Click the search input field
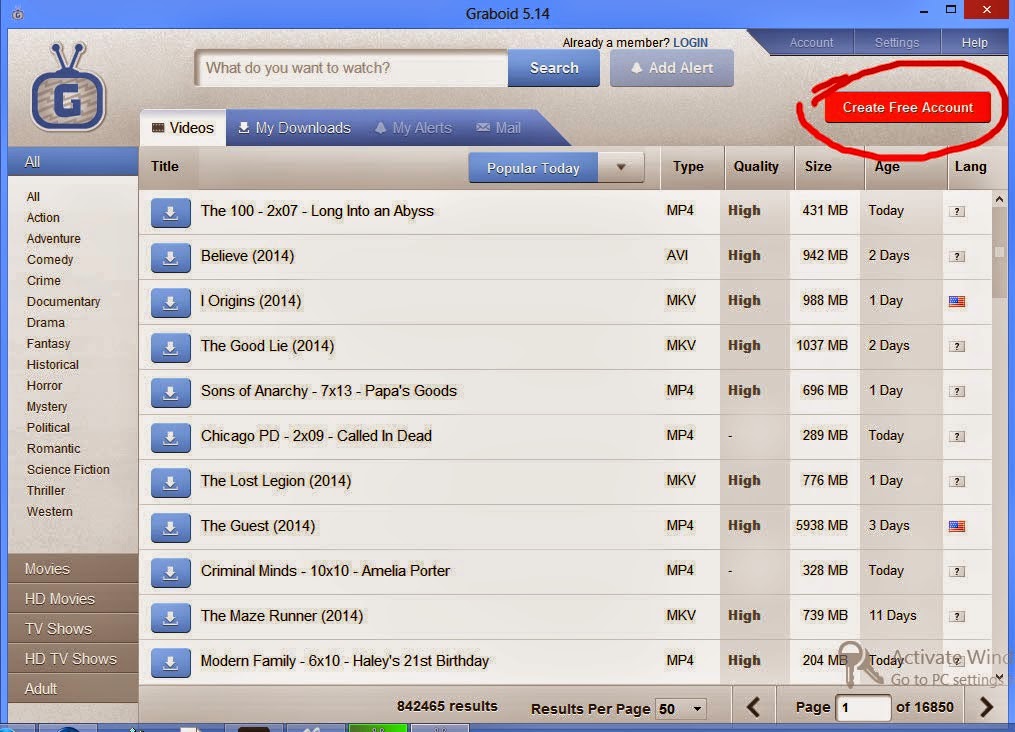The width and height of the screenshot is (1015, 732). 352,68
